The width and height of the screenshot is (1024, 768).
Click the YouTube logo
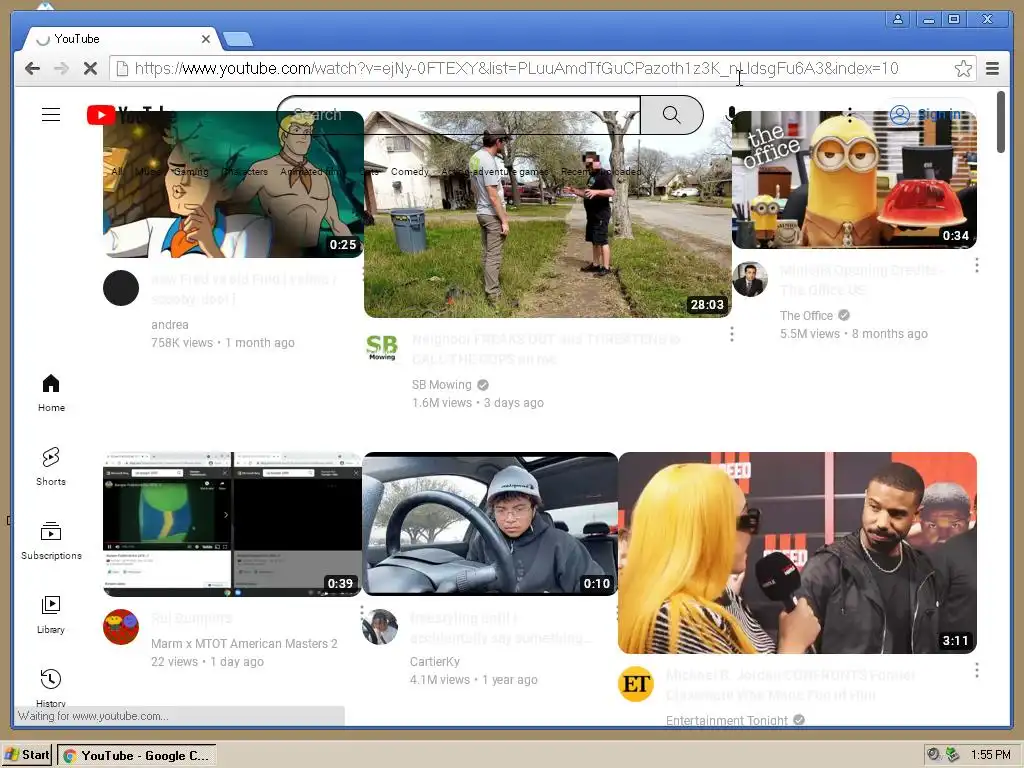pos(131,115)
